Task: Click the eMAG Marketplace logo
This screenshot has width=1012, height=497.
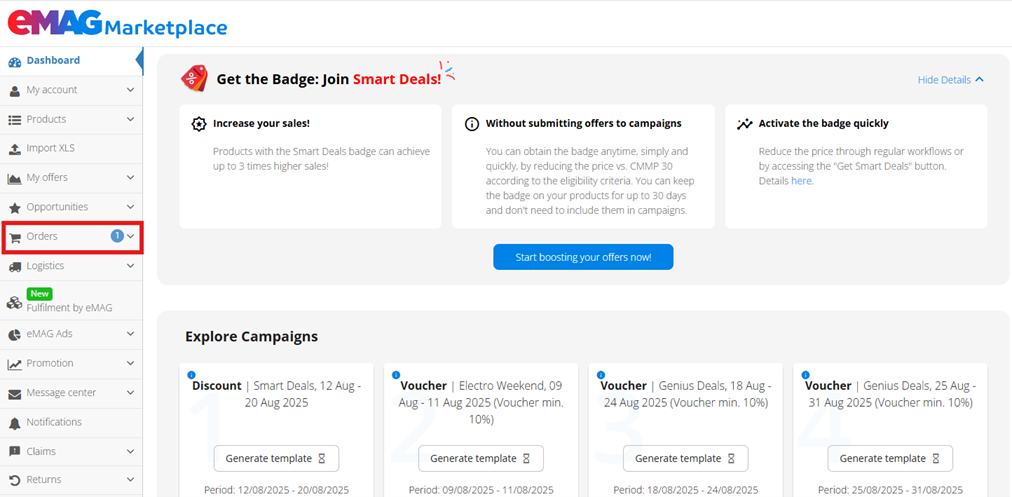Action: point(117,25)
